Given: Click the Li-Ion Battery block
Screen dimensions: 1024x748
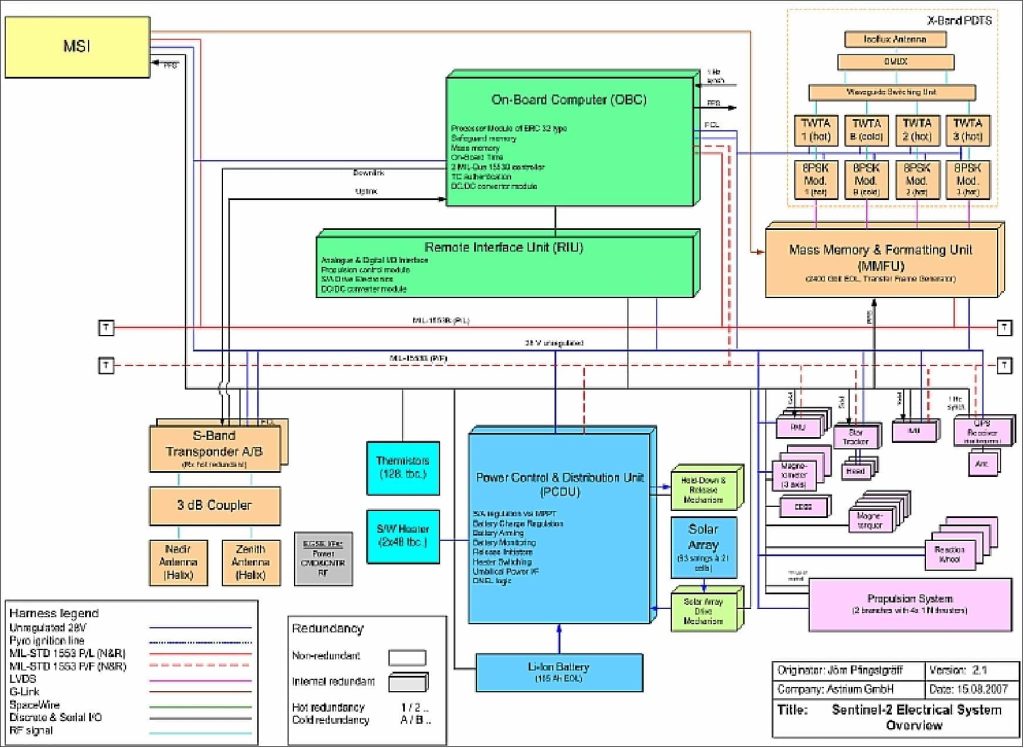Looking at the screenshot, I should click(x=558, y=672).
